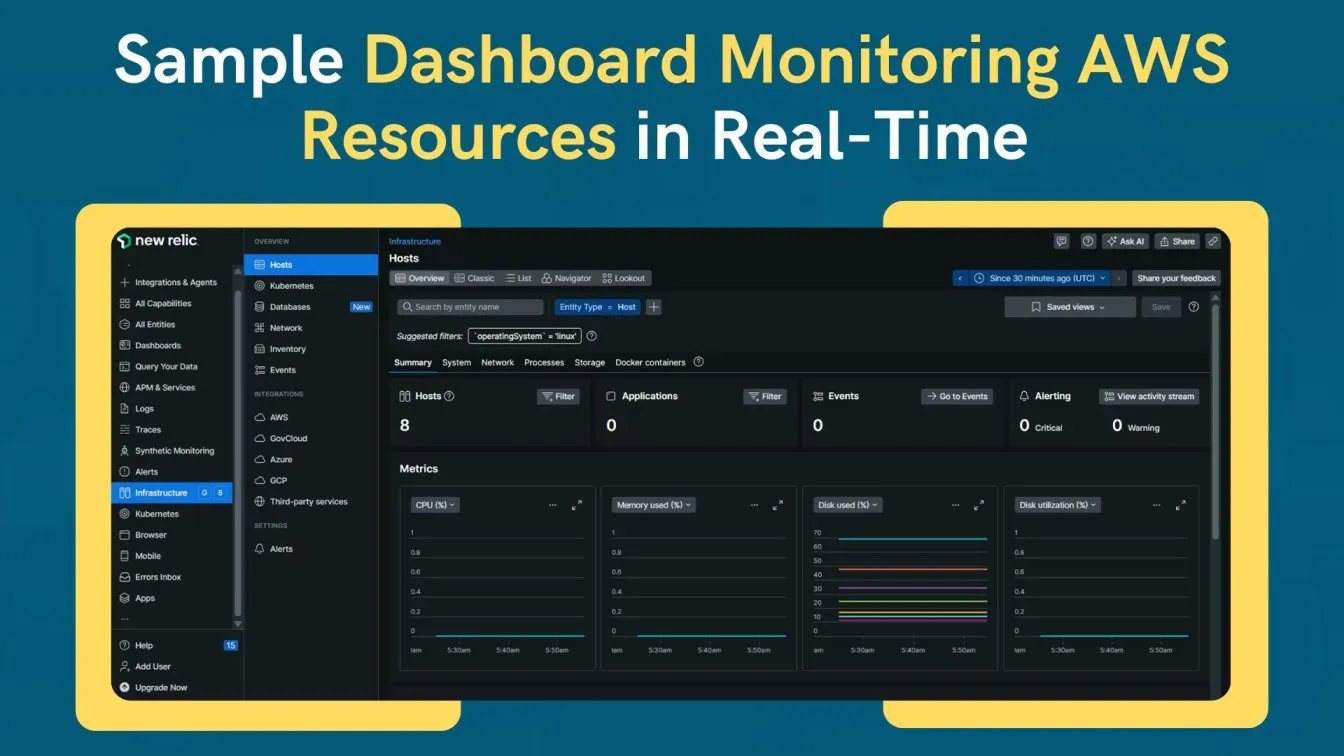Open the CPU (%) metric dropdown
This screenshot has height=756, width=1344.
[435, 505]
